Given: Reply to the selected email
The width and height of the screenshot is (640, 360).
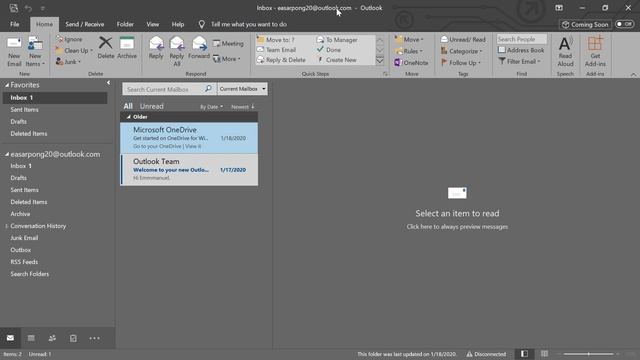Looking at the screenshot, I should coord(156,48).
